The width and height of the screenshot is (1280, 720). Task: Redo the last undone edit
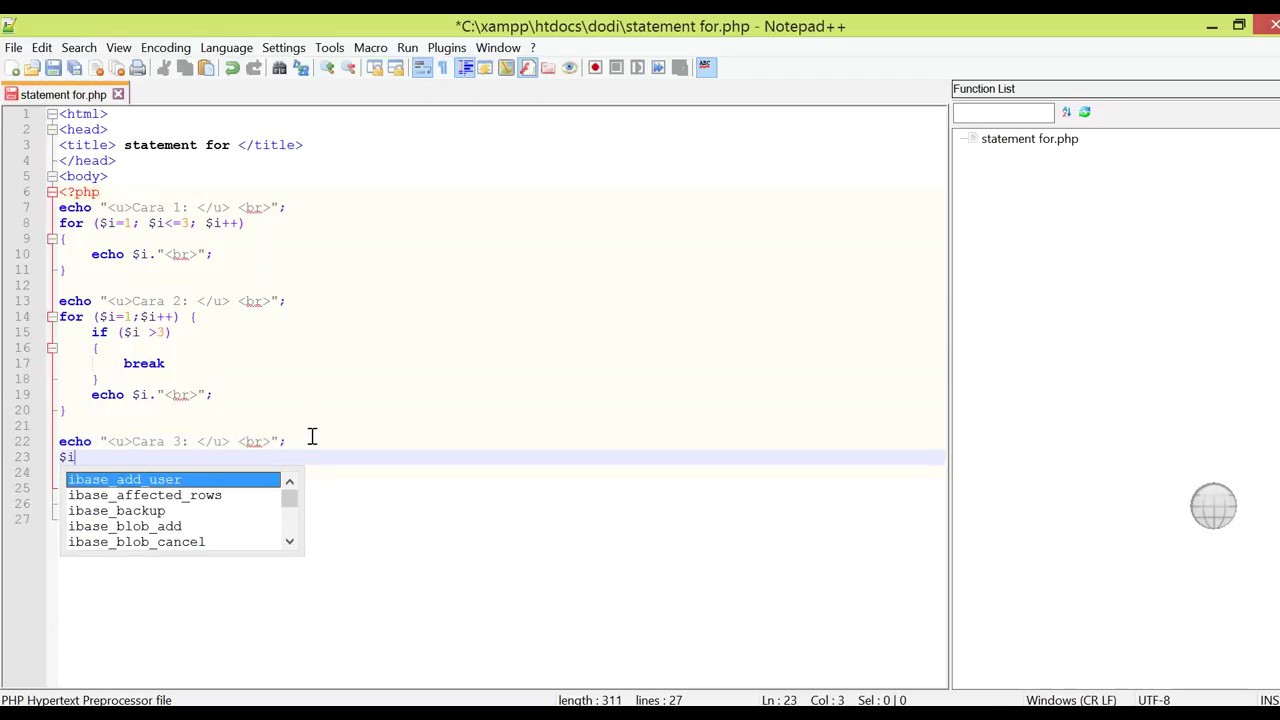click(254, 68)
